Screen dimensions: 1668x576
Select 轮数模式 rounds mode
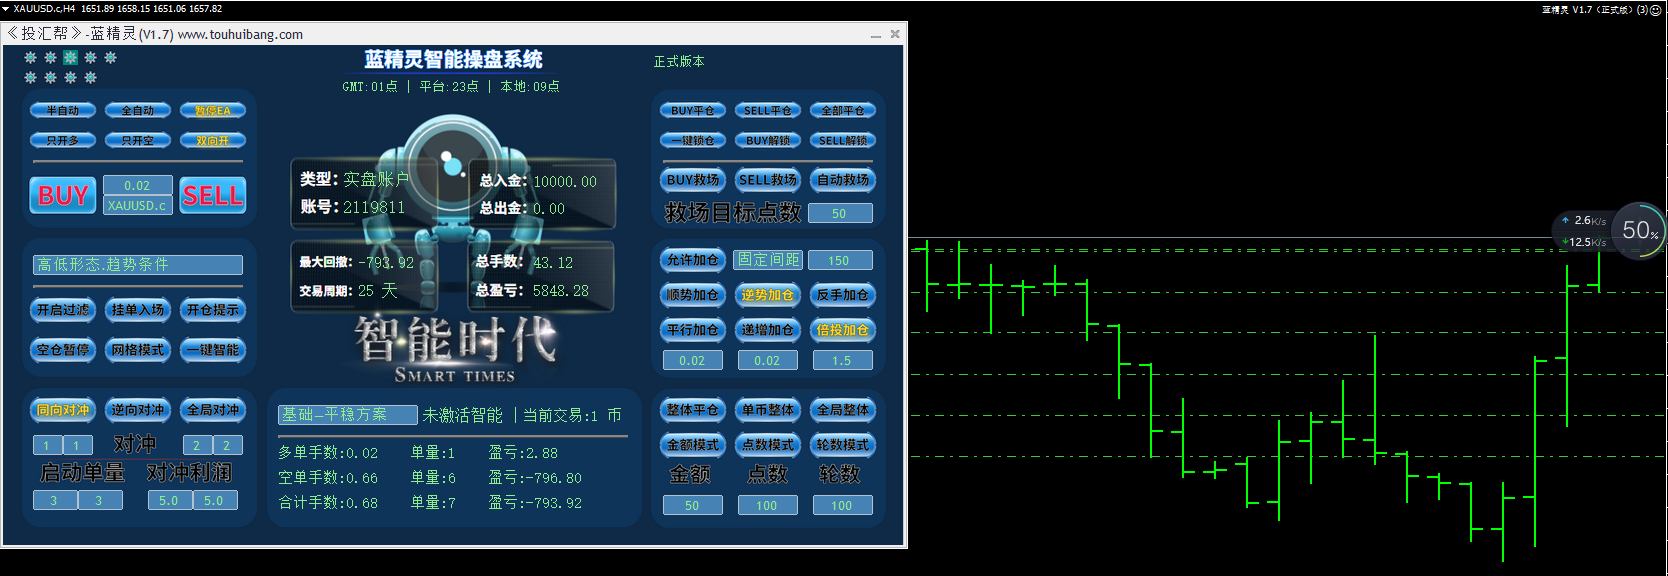tap(843, 445)
